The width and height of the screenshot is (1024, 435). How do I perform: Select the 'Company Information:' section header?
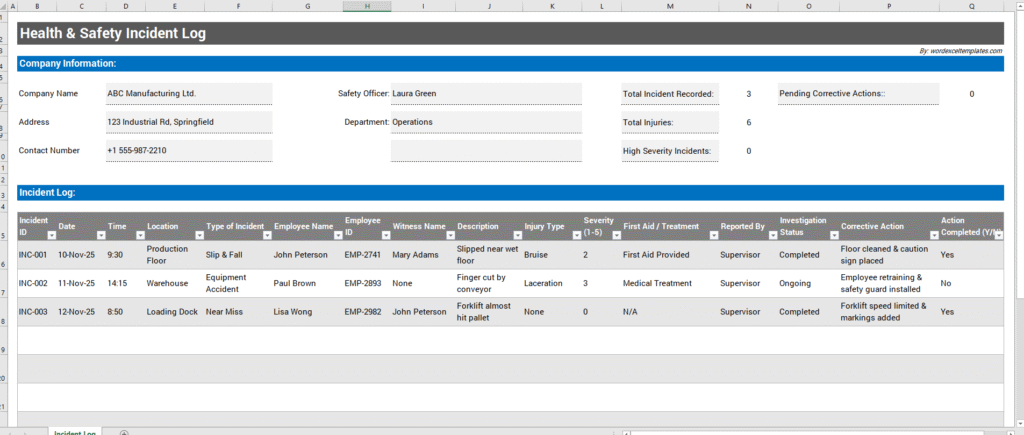click(511, 63)
